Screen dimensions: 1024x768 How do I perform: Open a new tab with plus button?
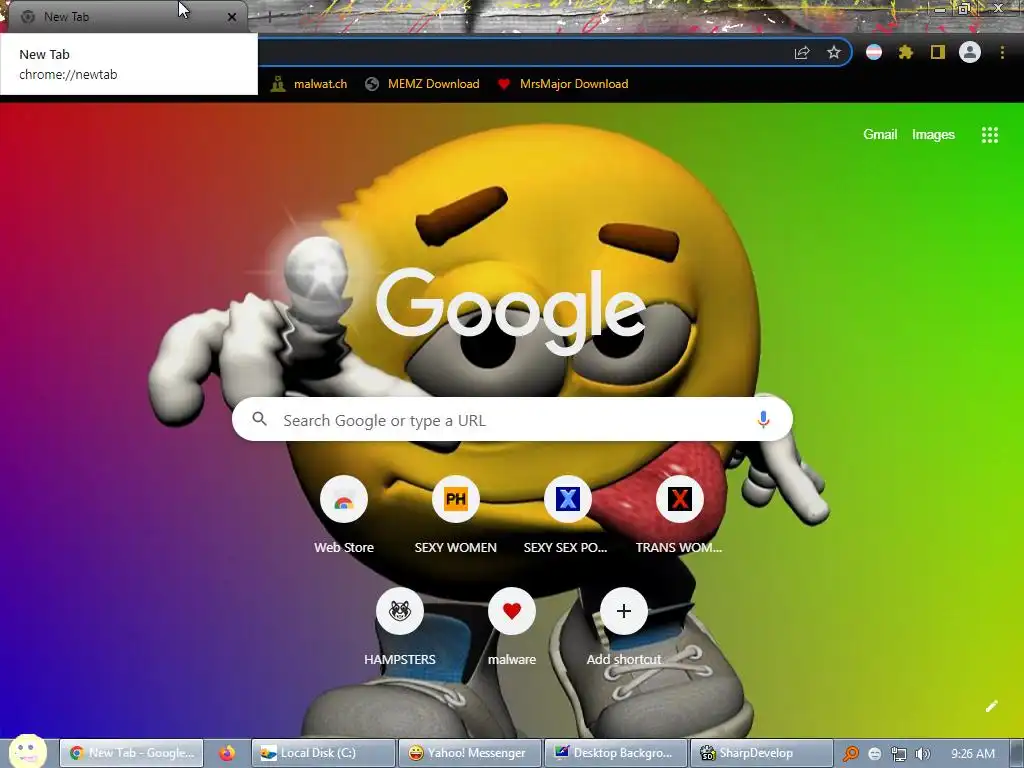click(269, 17)
